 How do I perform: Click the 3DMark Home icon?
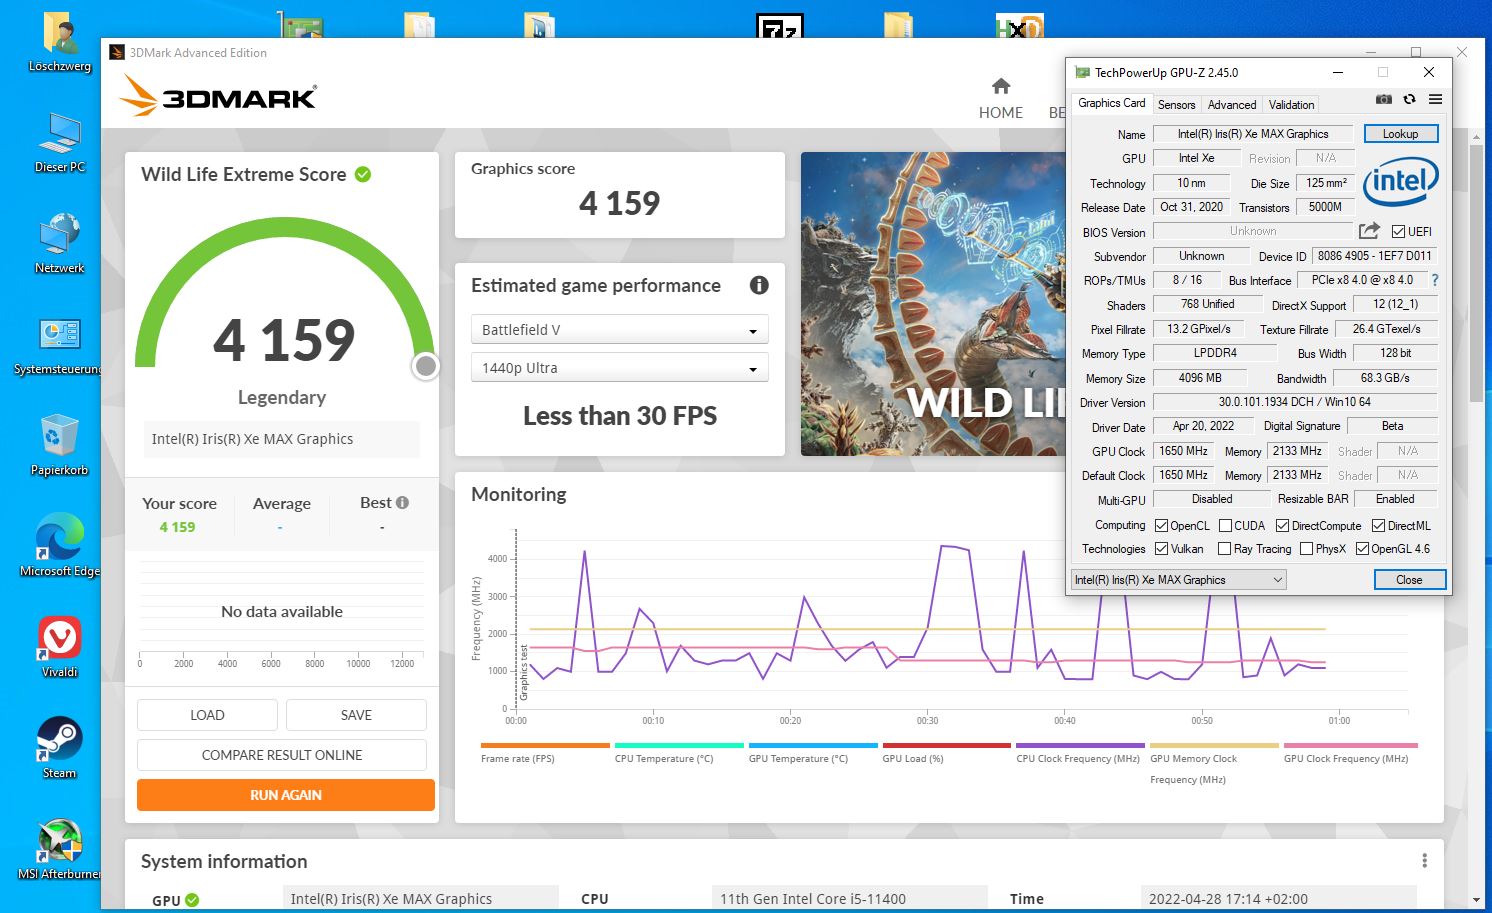pyautogui.click(x=1001, y=86)
